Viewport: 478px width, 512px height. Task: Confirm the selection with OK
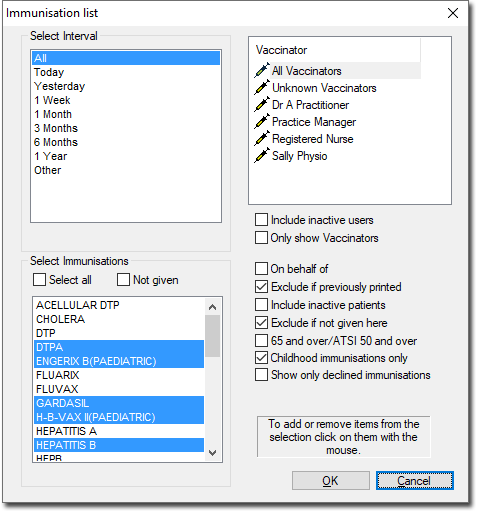331,480
